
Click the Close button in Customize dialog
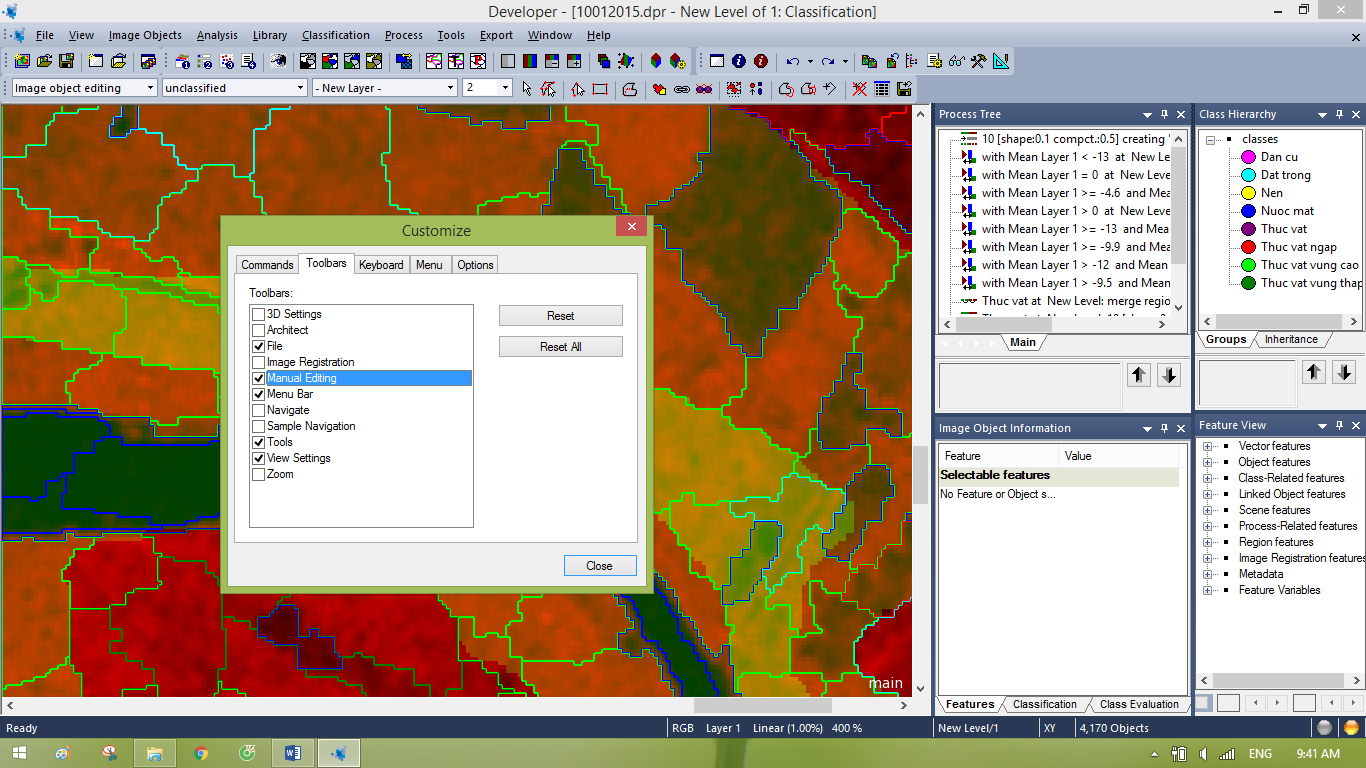pos(599,565)
